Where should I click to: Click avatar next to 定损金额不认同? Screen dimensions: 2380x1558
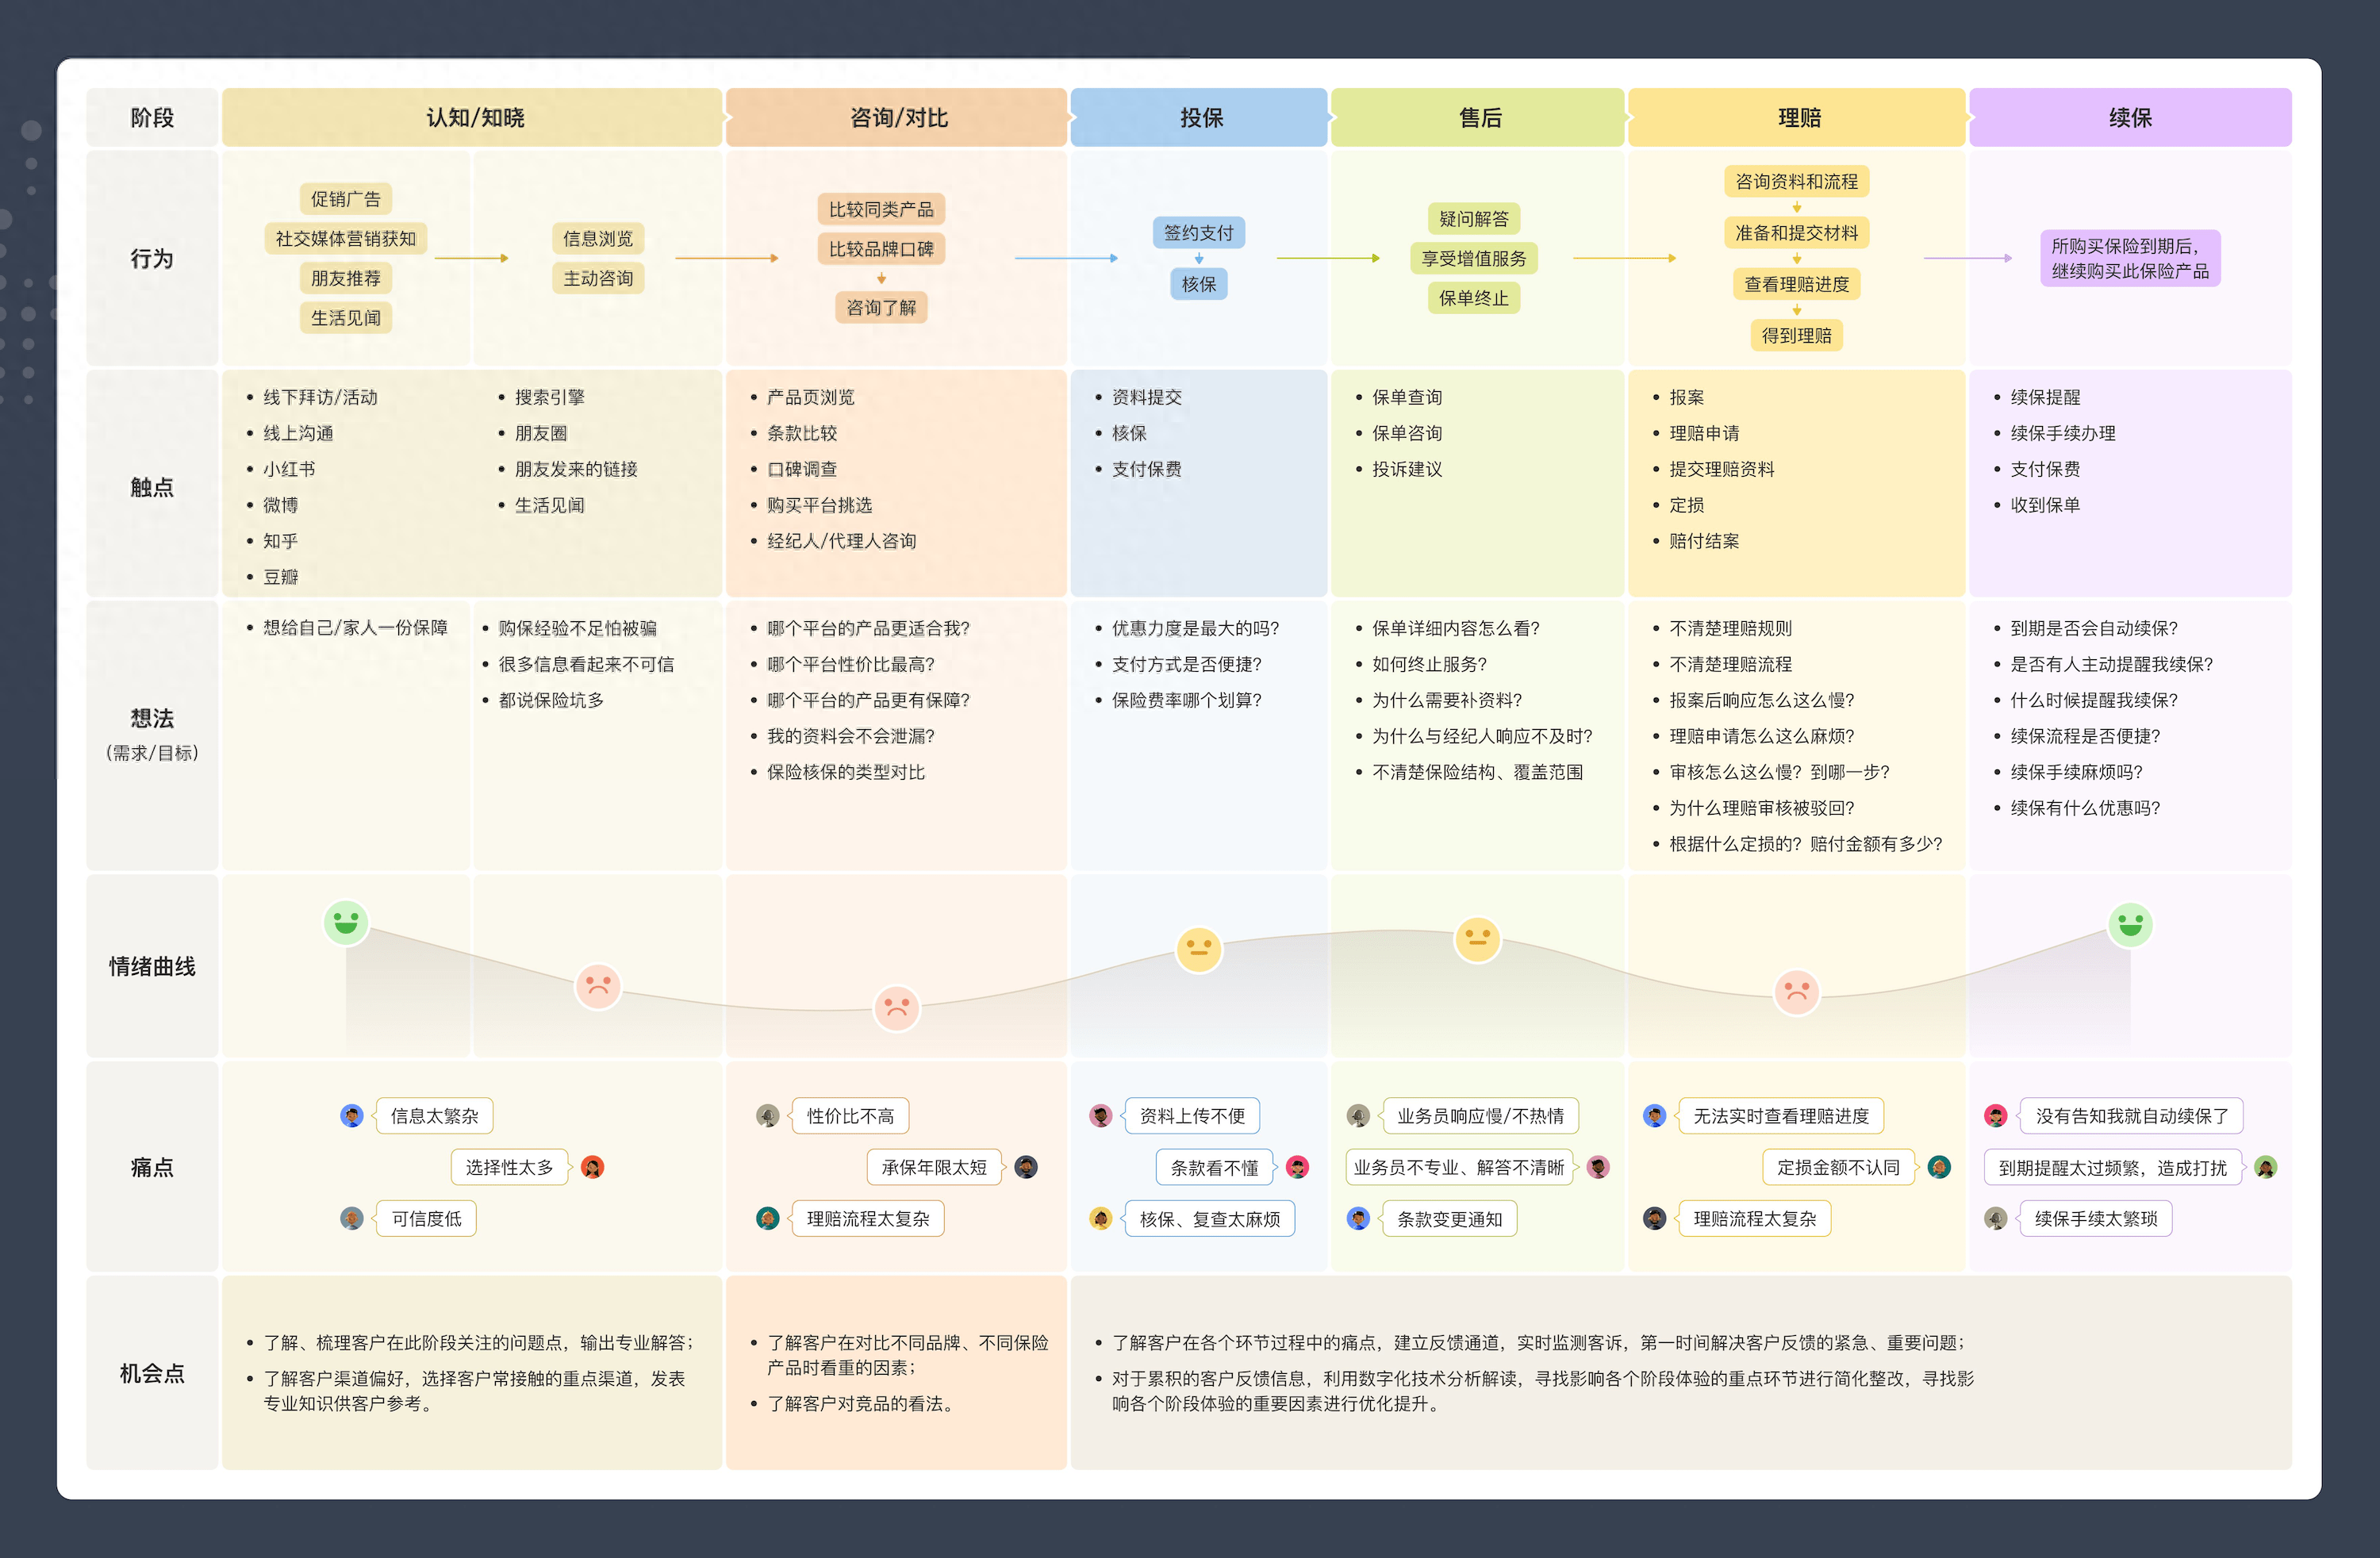[1939, 1167]
